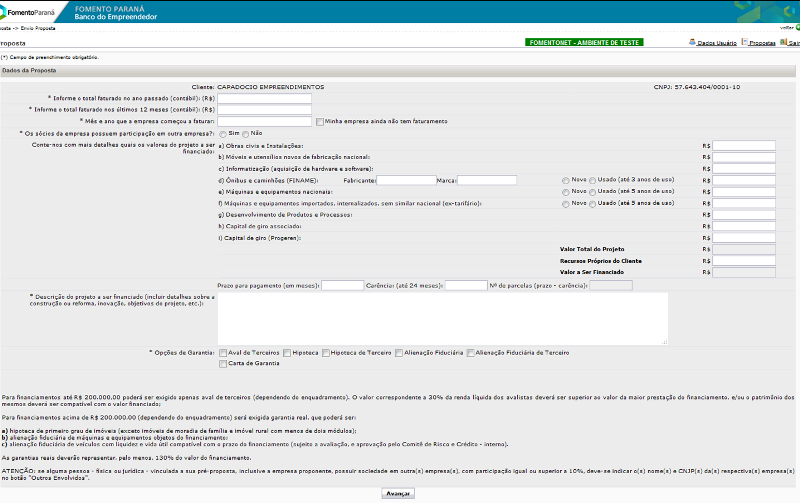
Task: Select Novo for Ônibus e caminhões (FINAME)
Action: click(566, 181)
